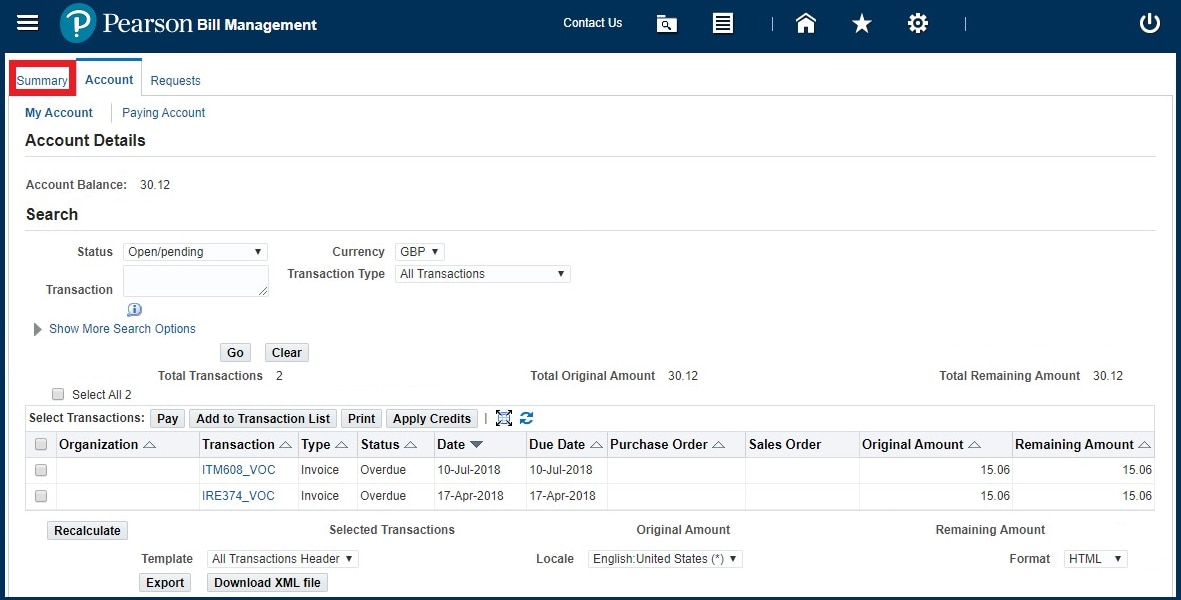Open the hamburger navigation menu

(x=28, y=23)
